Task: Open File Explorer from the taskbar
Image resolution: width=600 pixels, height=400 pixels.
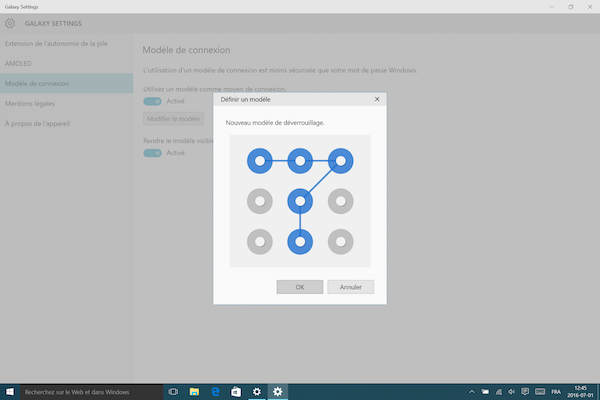Action: pos(194,392)
